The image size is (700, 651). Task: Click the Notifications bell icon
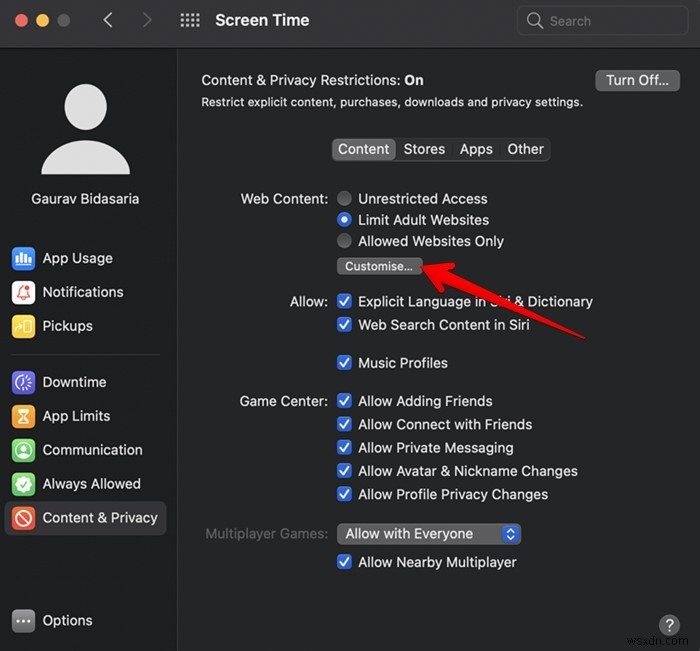[x=23, y=292]
